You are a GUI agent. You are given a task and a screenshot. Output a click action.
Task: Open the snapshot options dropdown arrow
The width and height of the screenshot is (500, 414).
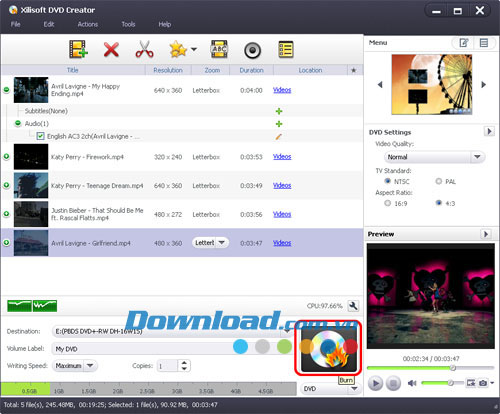point(492,383)
